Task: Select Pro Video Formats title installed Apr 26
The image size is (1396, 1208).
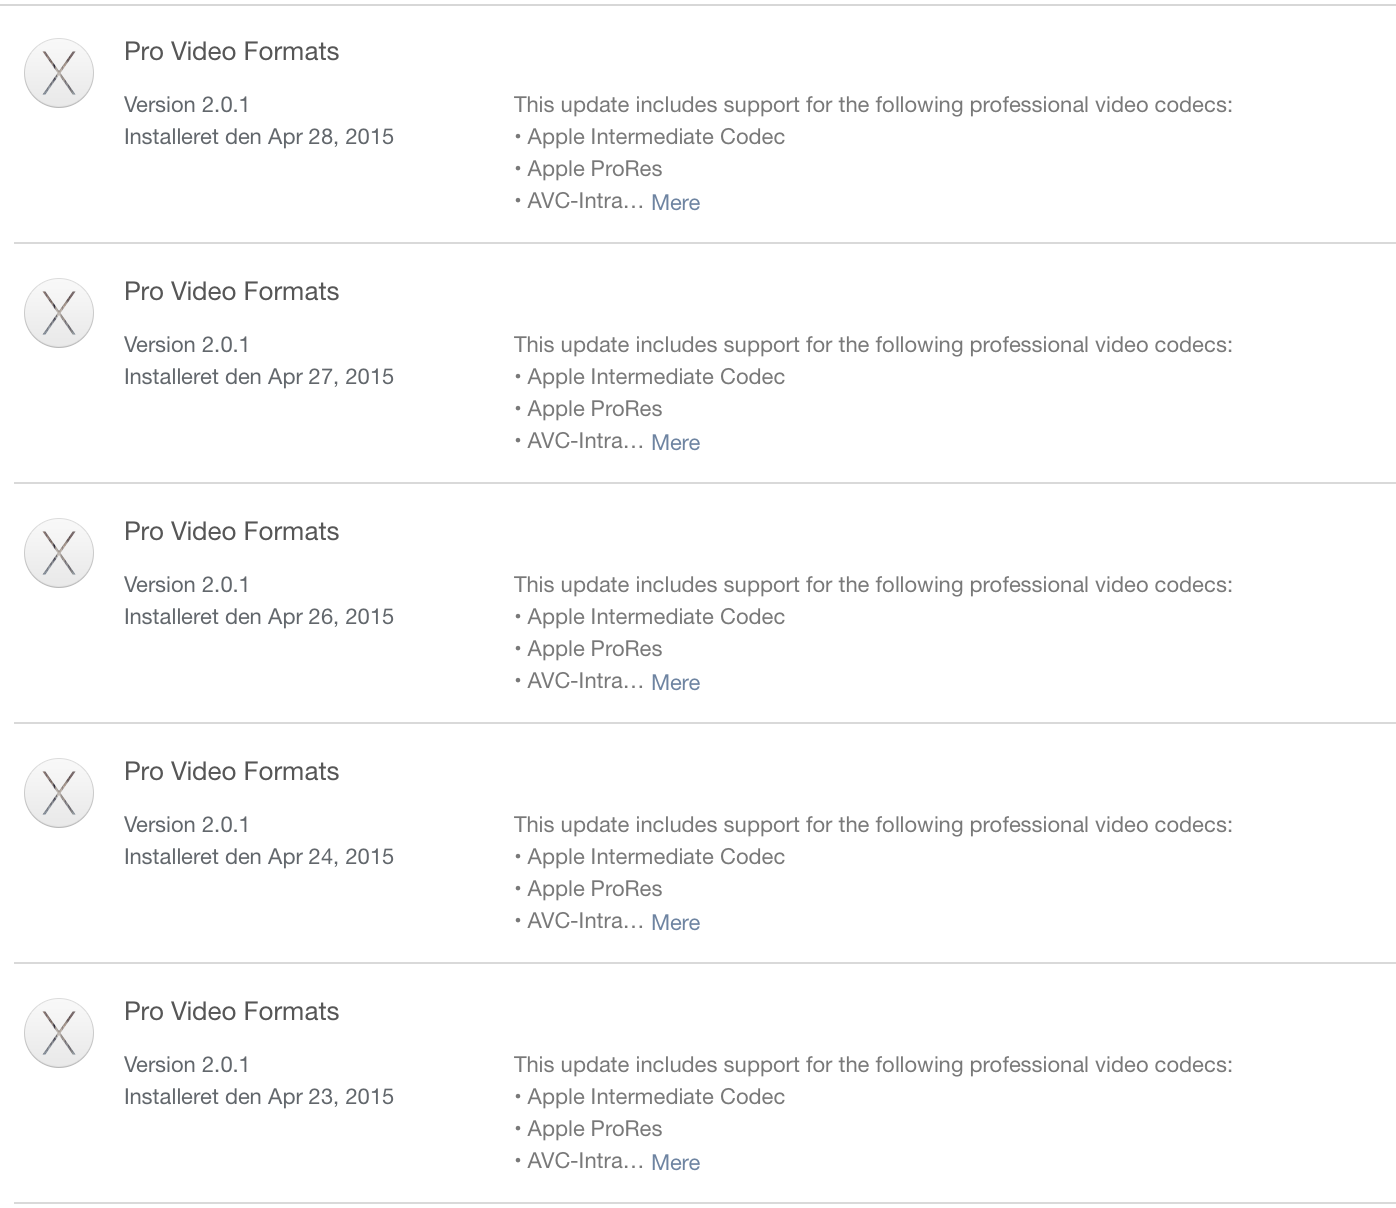Action: 231,532
